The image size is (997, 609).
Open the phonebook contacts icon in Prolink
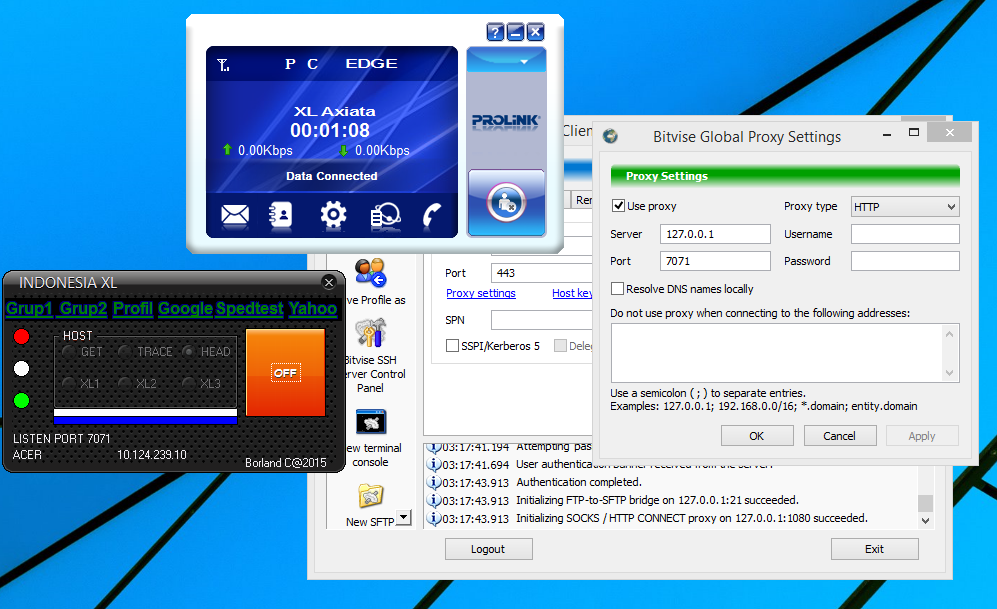280,215
